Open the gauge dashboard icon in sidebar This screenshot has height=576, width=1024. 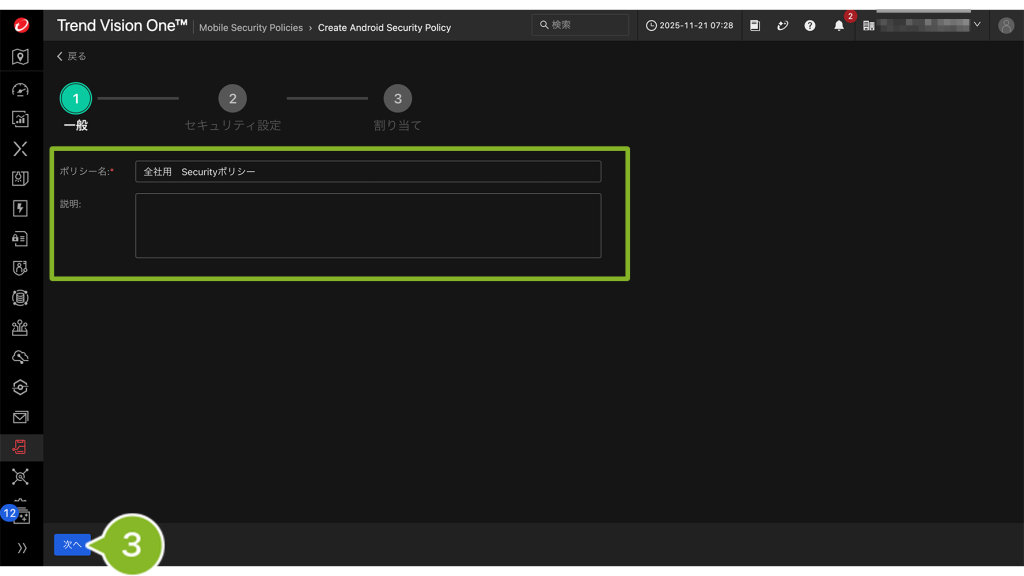coord(20,89)
